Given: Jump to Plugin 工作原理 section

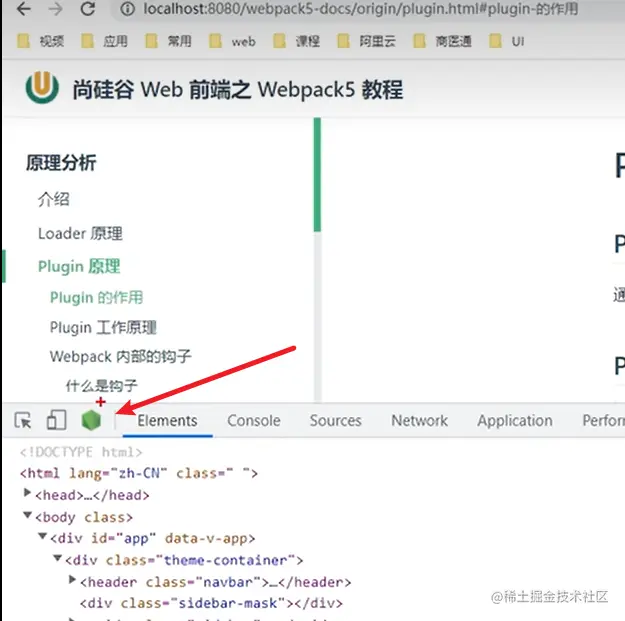Looking at the screenshot, I should (103, 327).
